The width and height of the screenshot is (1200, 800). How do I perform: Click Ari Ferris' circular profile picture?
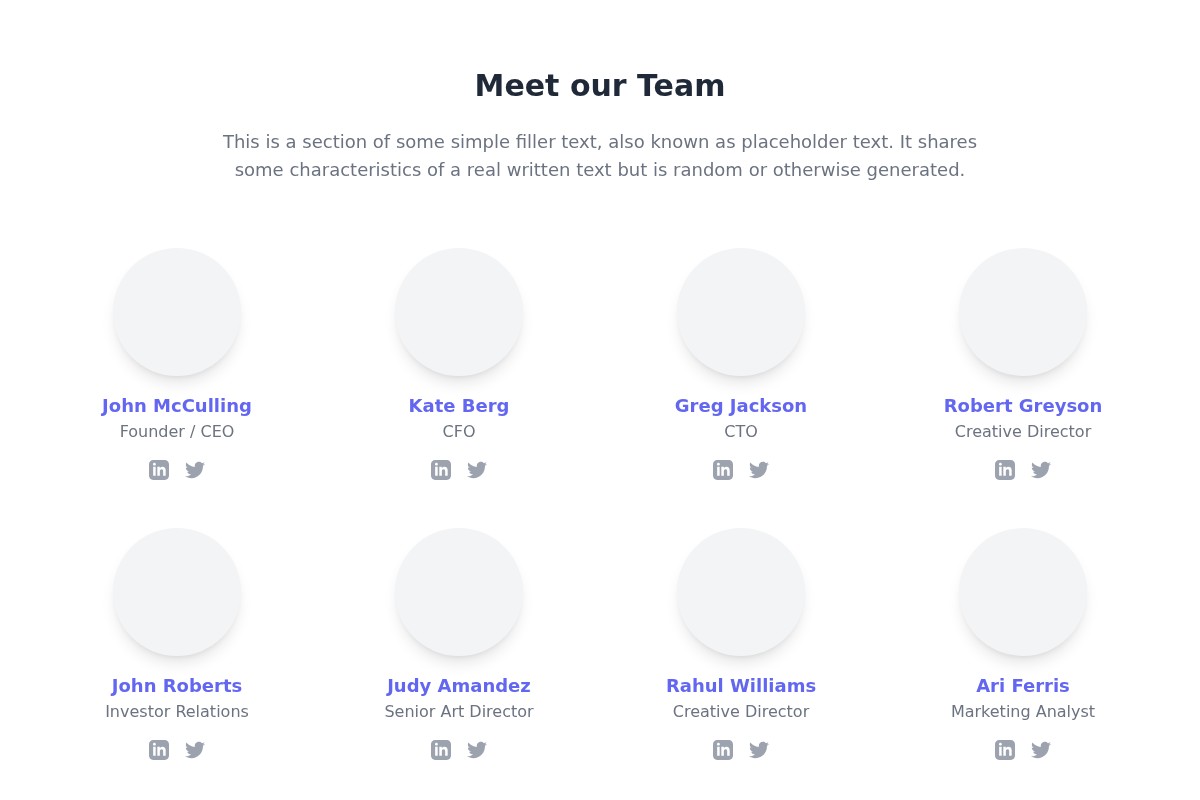point(1022,592)
